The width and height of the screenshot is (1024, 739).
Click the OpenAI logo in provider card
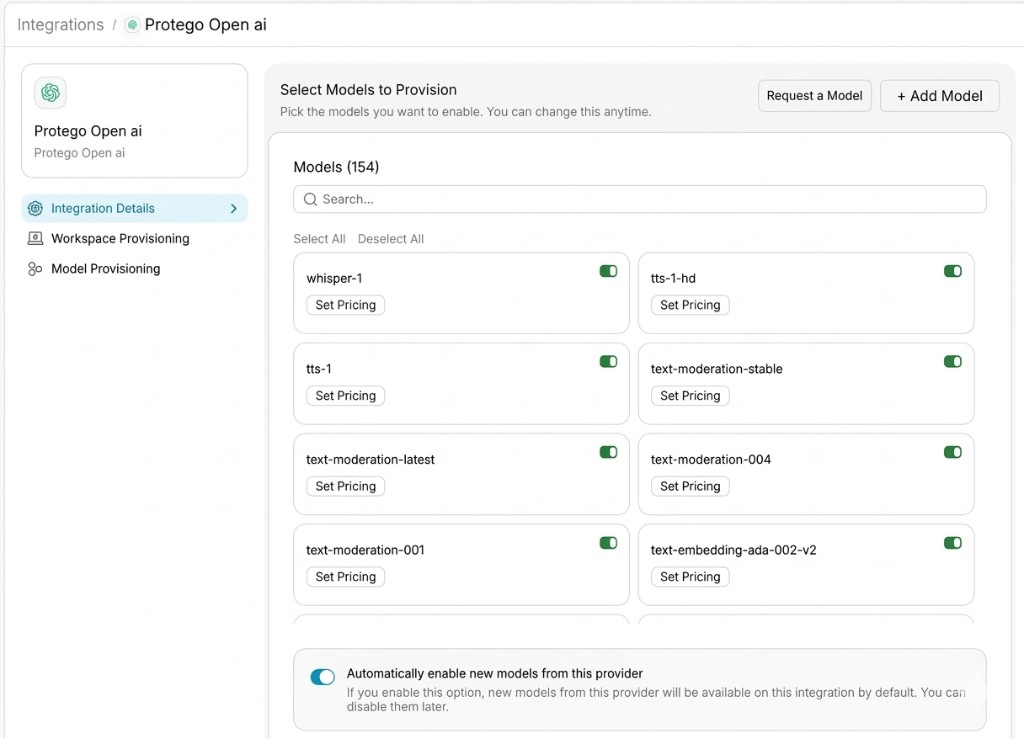(50, 93)
